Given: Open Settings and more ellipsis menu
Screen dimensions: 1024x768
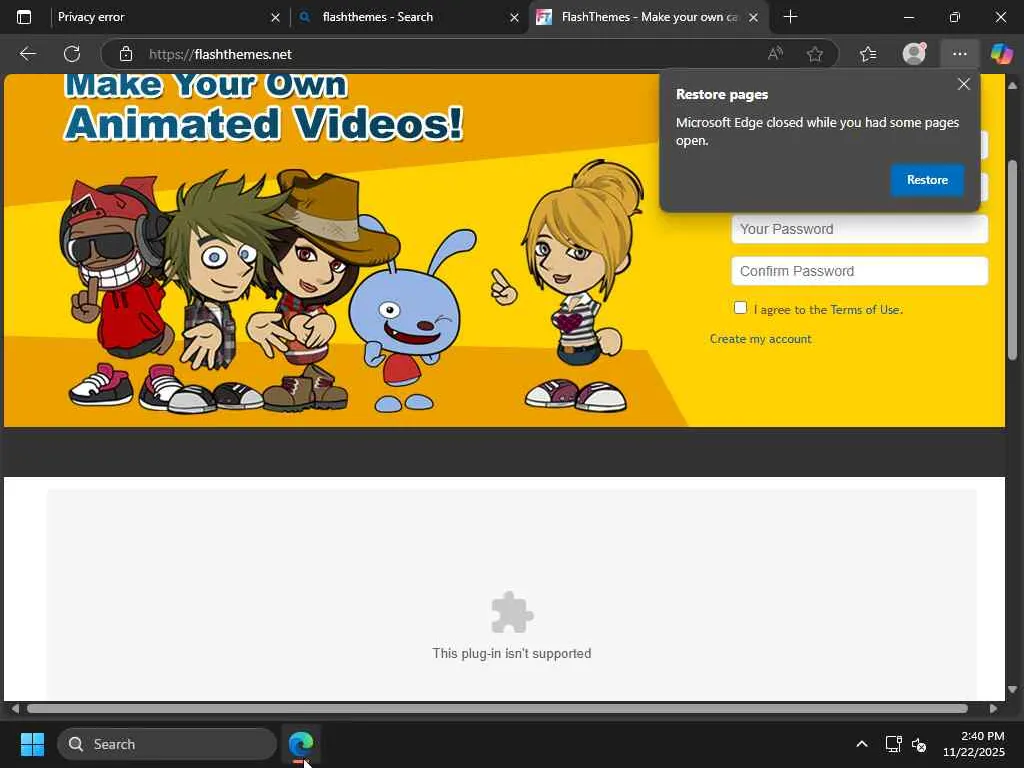Looking at the screenshot, I should click(x=959, y=54).
